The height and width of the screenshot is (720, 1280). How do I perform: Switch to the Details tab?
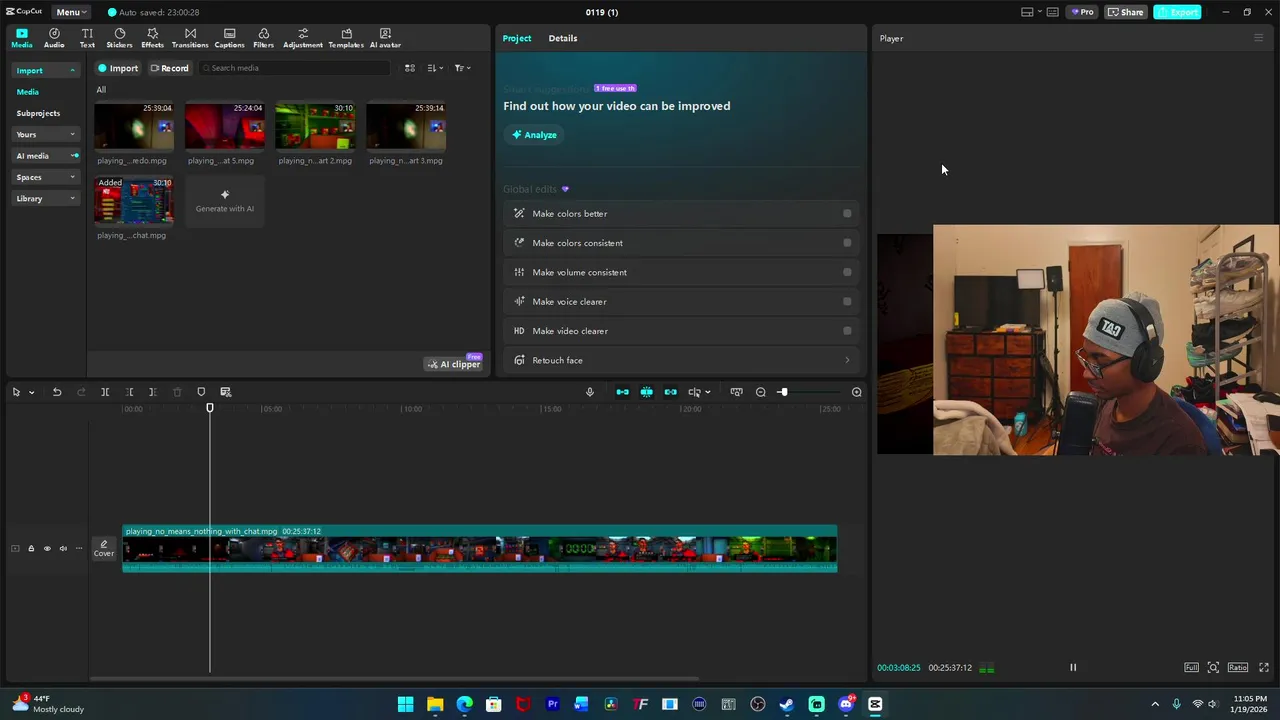click(563, 38)
